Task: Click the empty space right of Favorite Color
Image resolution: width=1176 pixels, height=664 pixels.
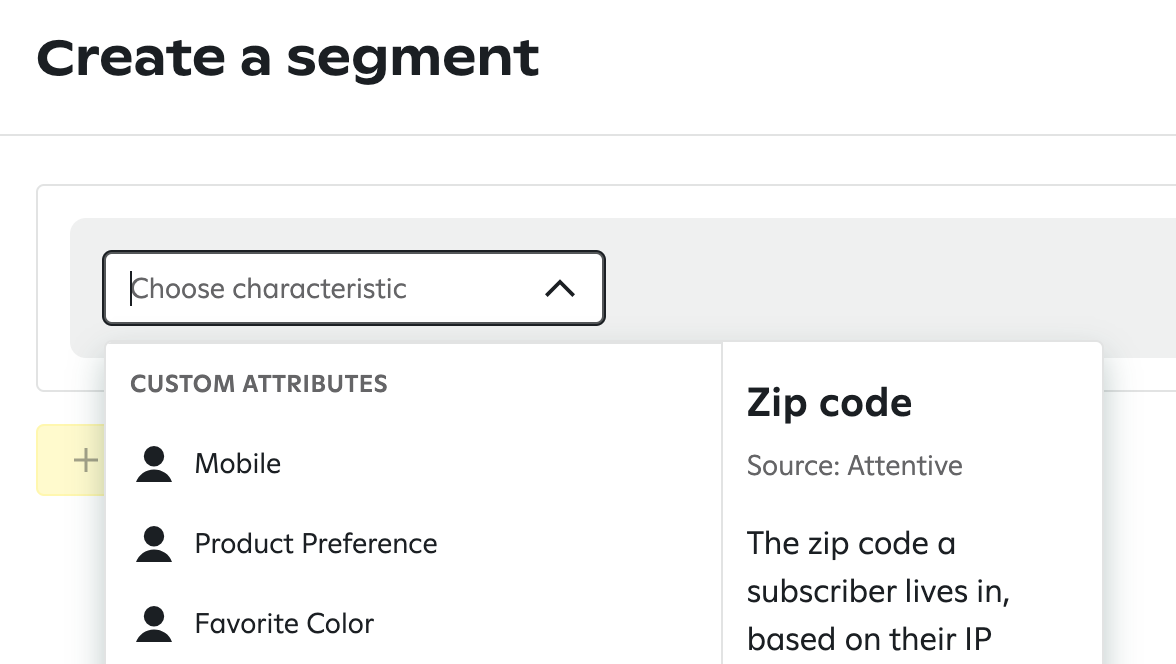Action: 550,624
